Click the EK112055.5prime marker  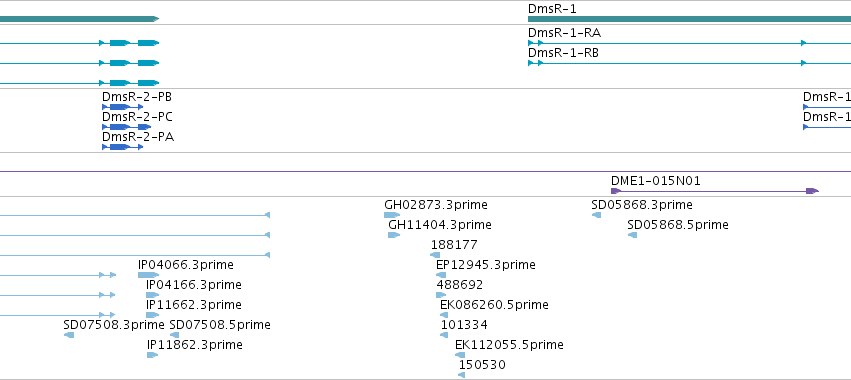point(460,355)
